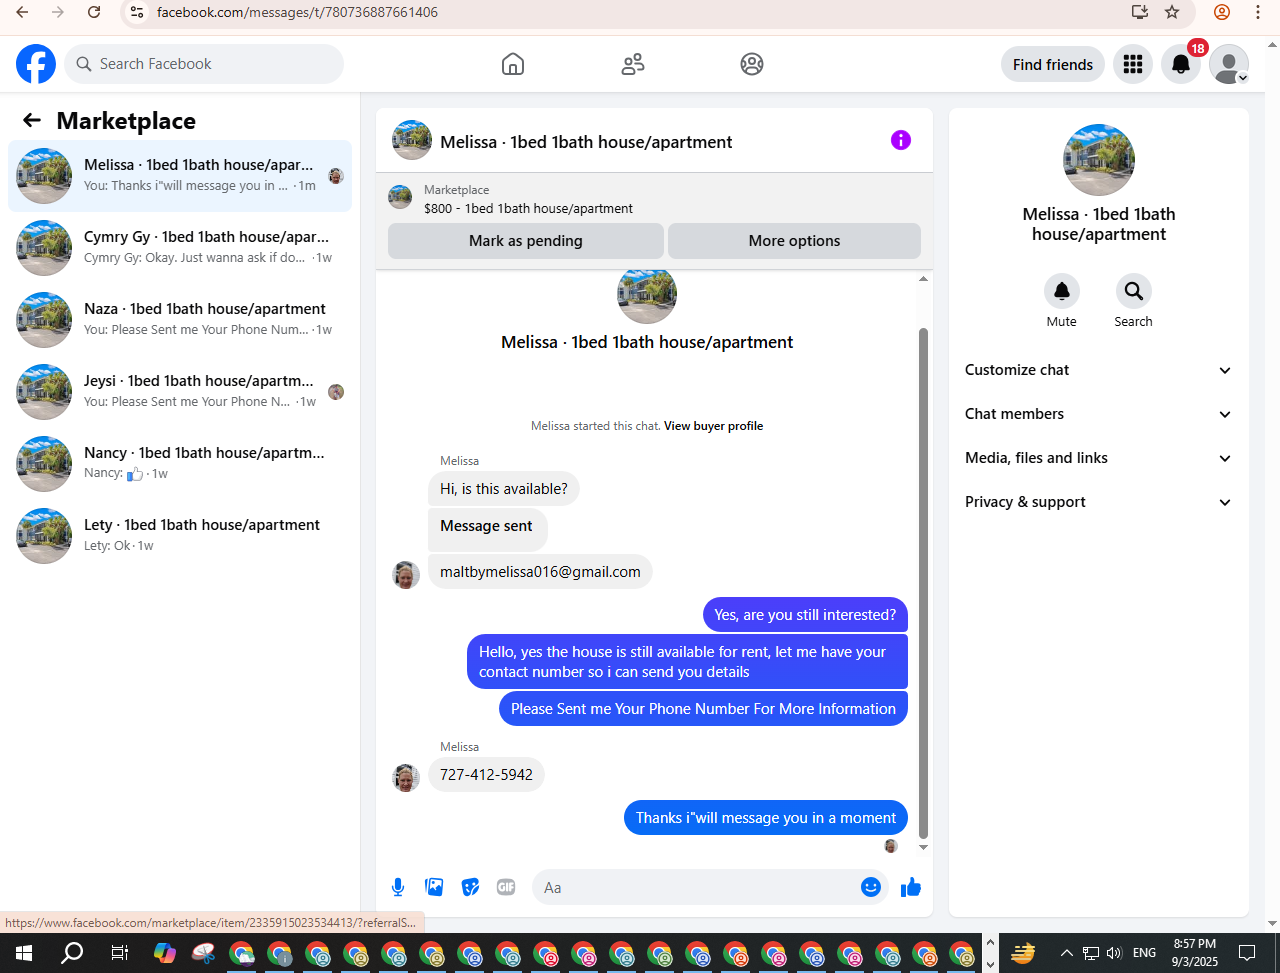Click the chat scrollbar down arrow
1280x973 pixels.
tap(923, 848)
